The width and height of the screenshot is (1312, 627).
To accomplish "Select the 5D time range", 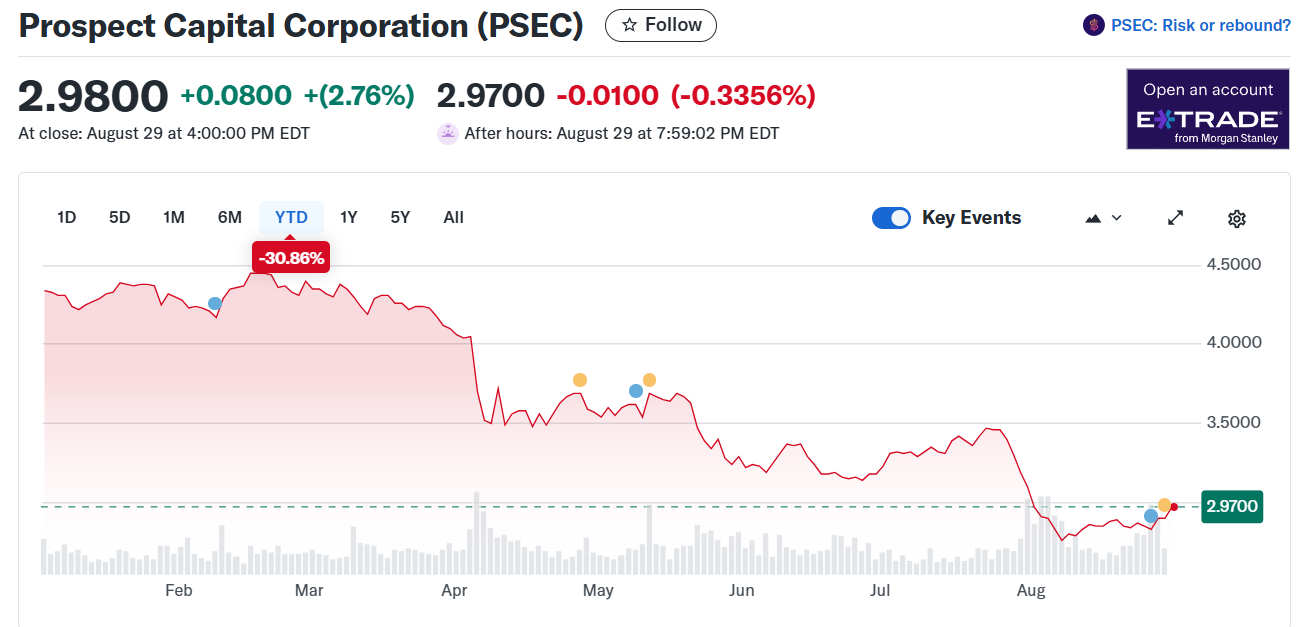I will 120,217.
